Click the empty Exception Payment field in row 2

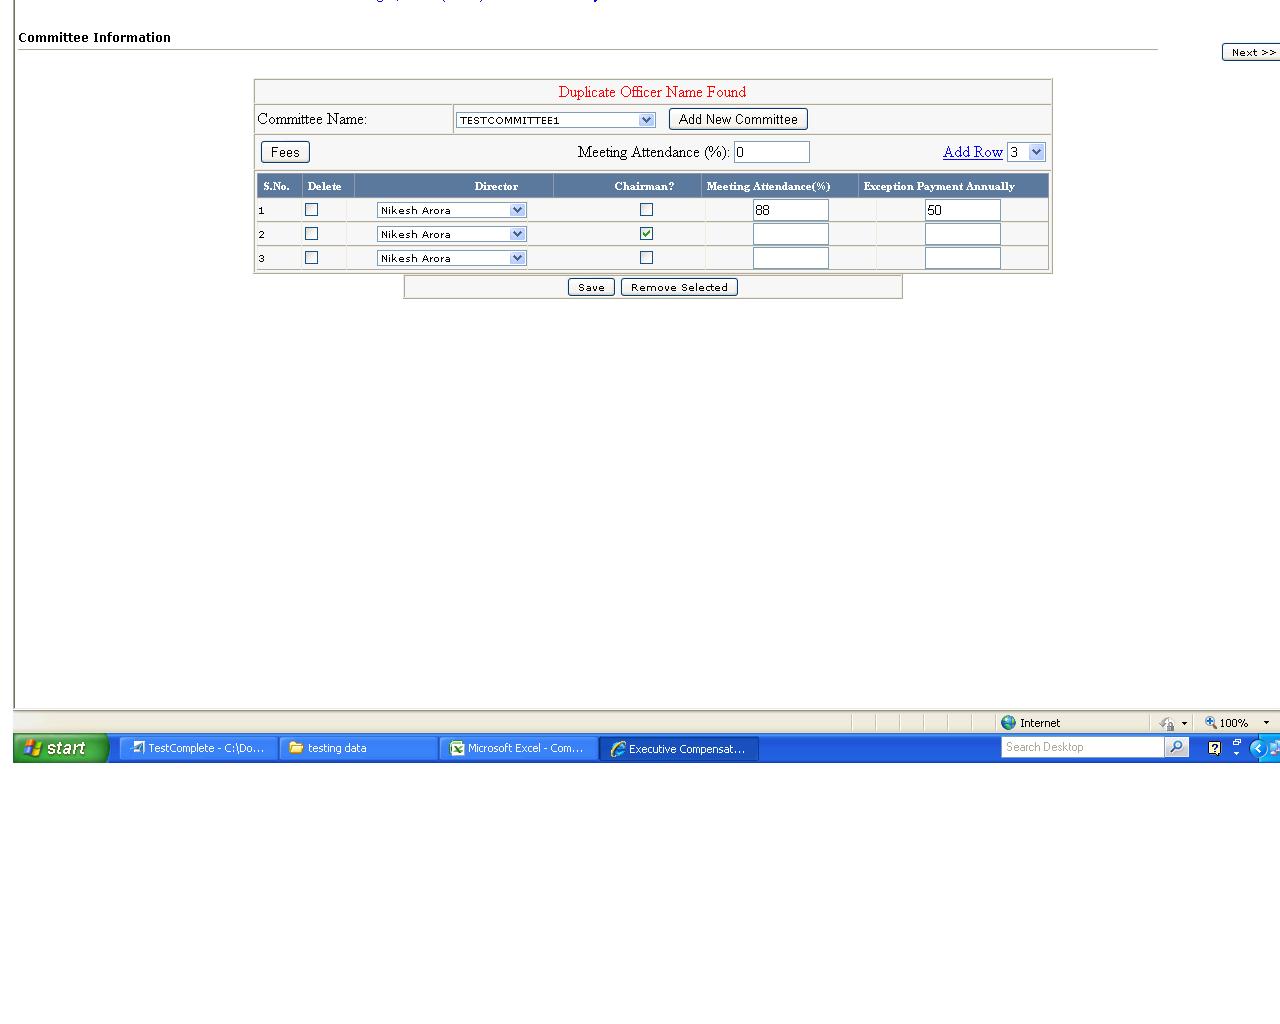[x=963, y=234]
